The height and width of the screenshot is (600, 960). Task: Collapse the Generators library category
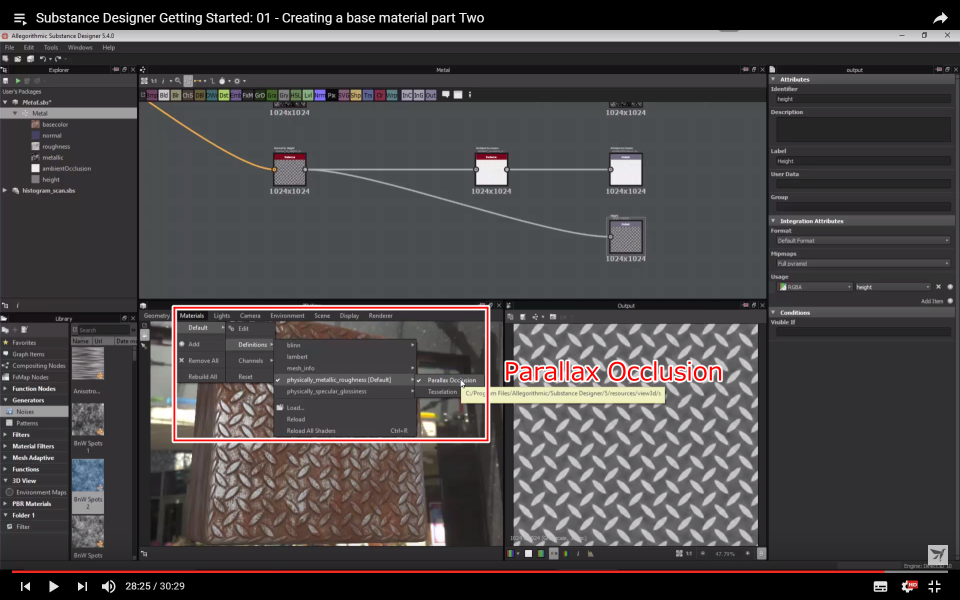tap(6, 400)
